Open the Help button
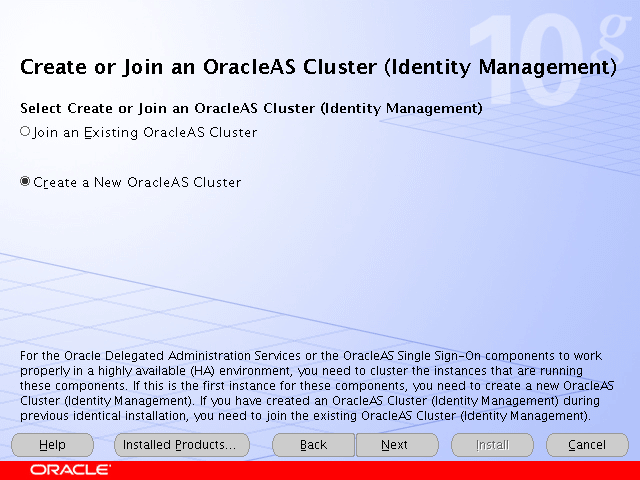Screen dimensions: 640x480 (52, 444)
